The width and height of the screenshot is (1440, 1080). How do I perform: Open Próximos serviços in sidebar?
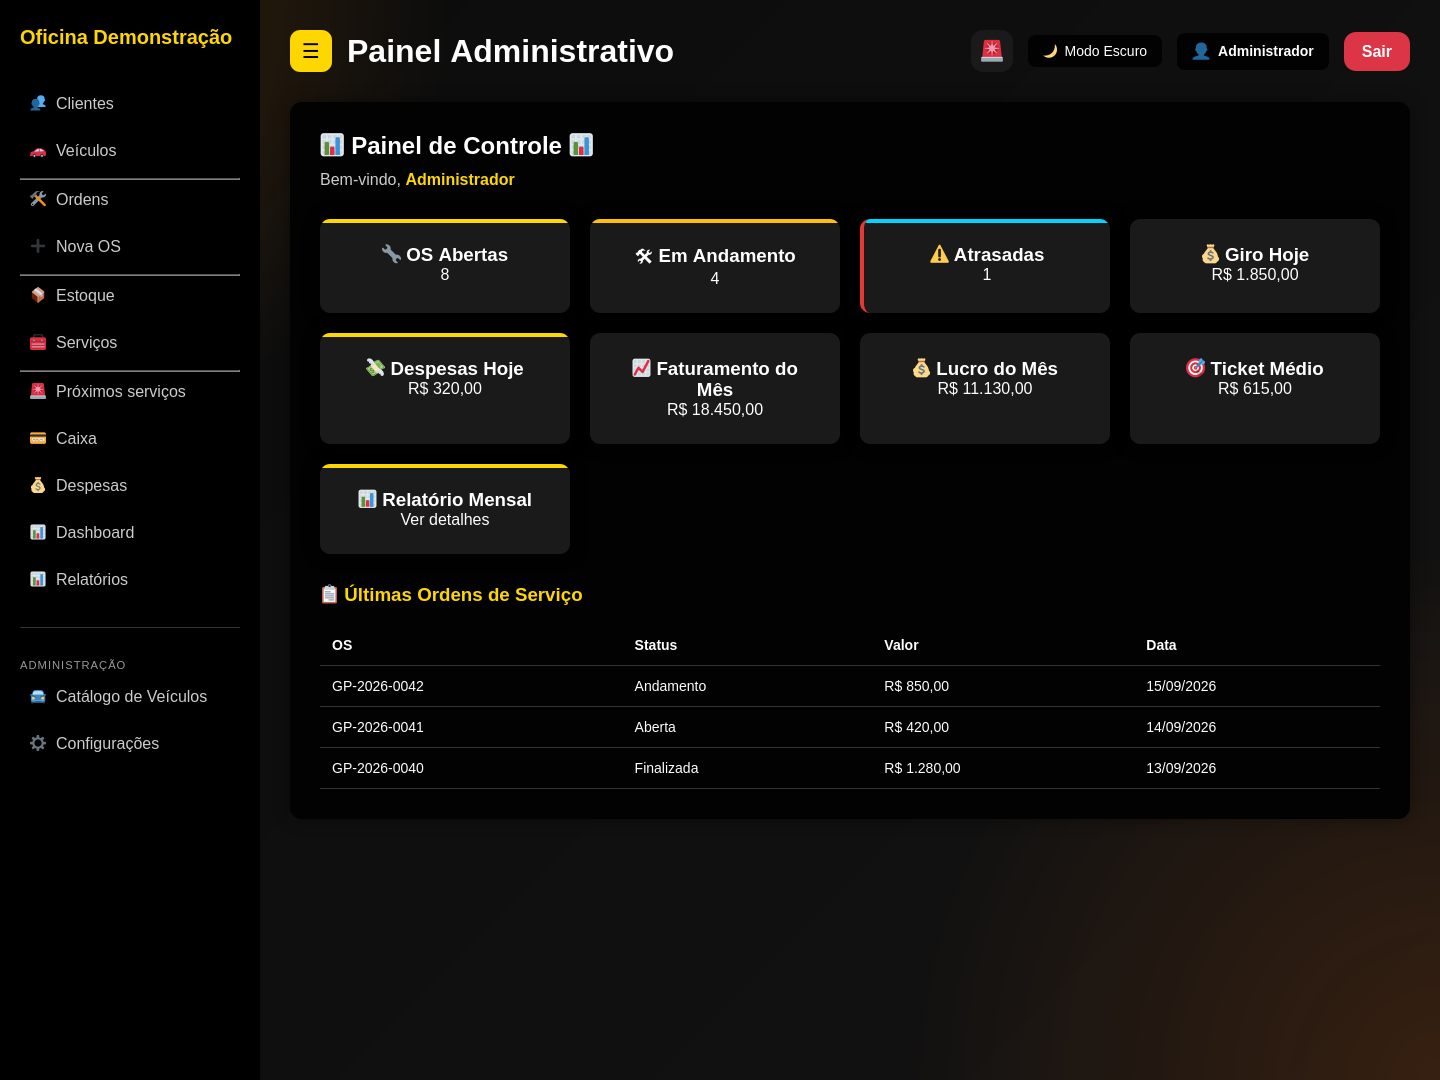point(130,392)
